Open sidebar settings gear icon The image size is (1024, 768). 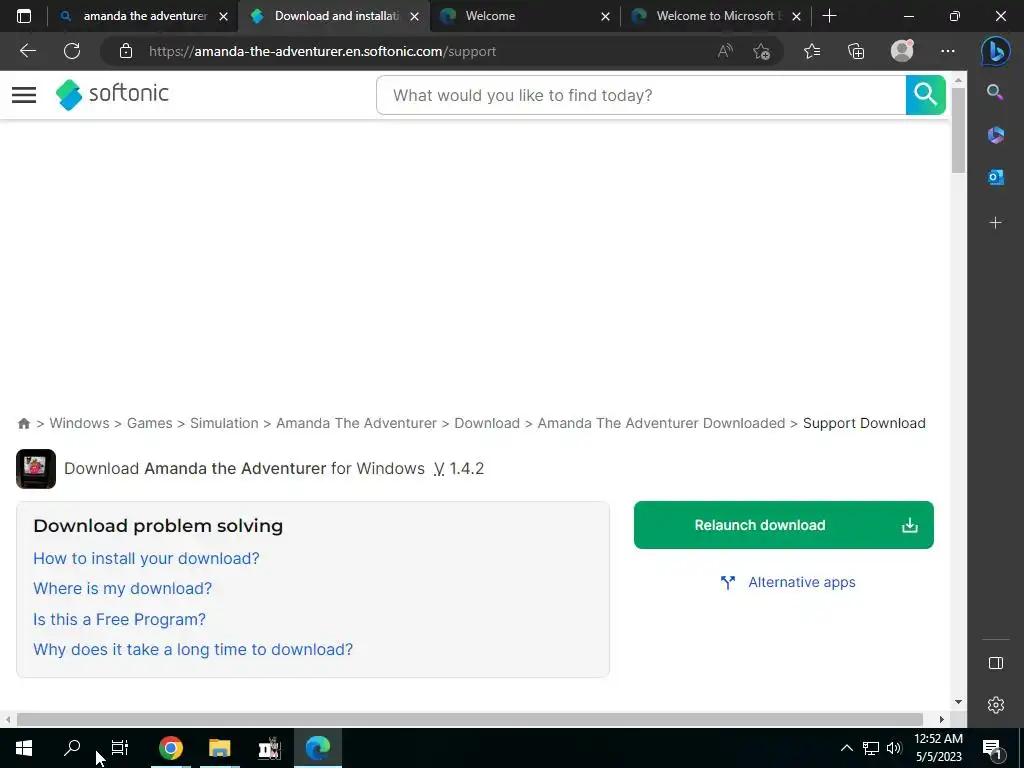click(x=995, y=705)
